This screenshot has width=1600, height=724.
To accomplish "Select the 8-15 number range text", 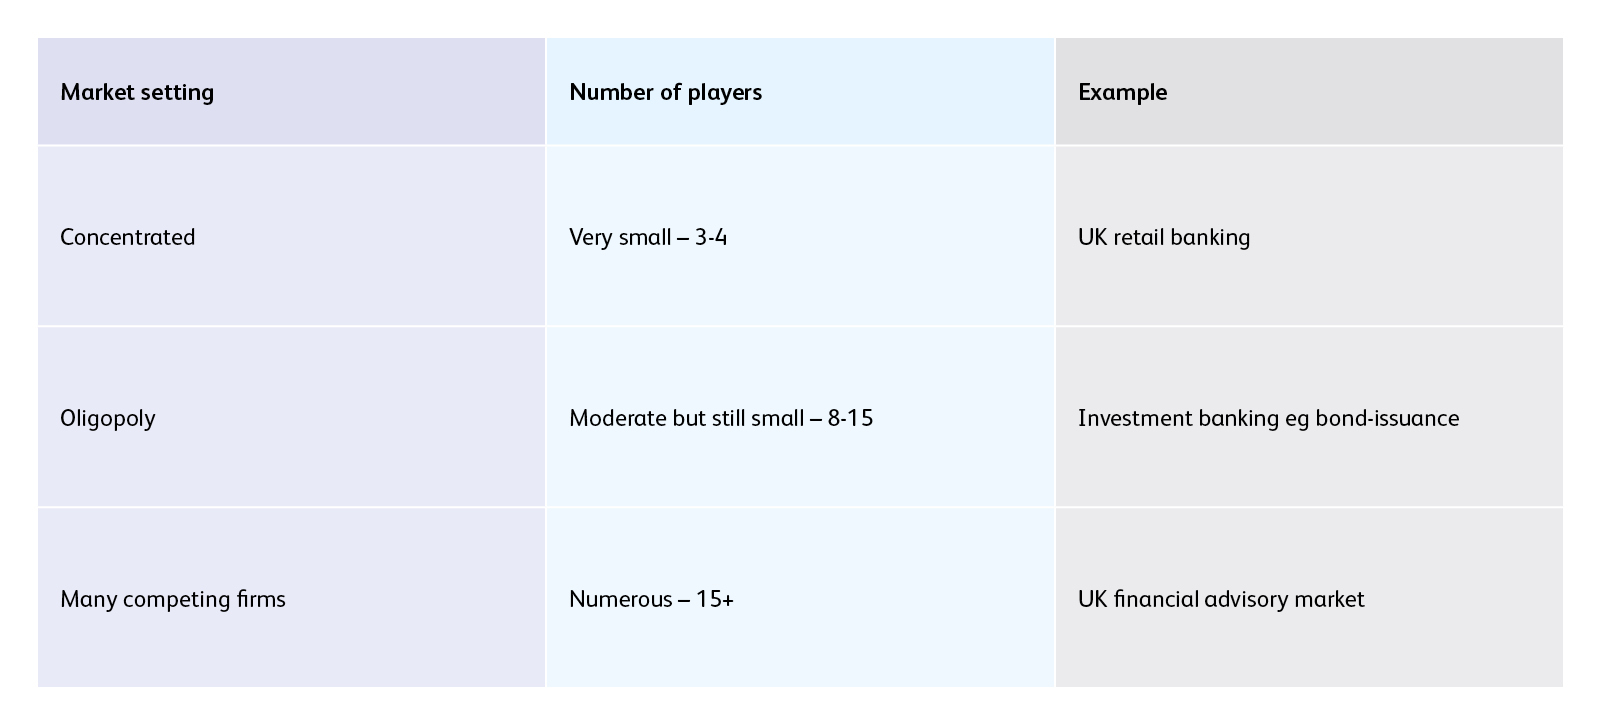I will [x=850, y=418].
